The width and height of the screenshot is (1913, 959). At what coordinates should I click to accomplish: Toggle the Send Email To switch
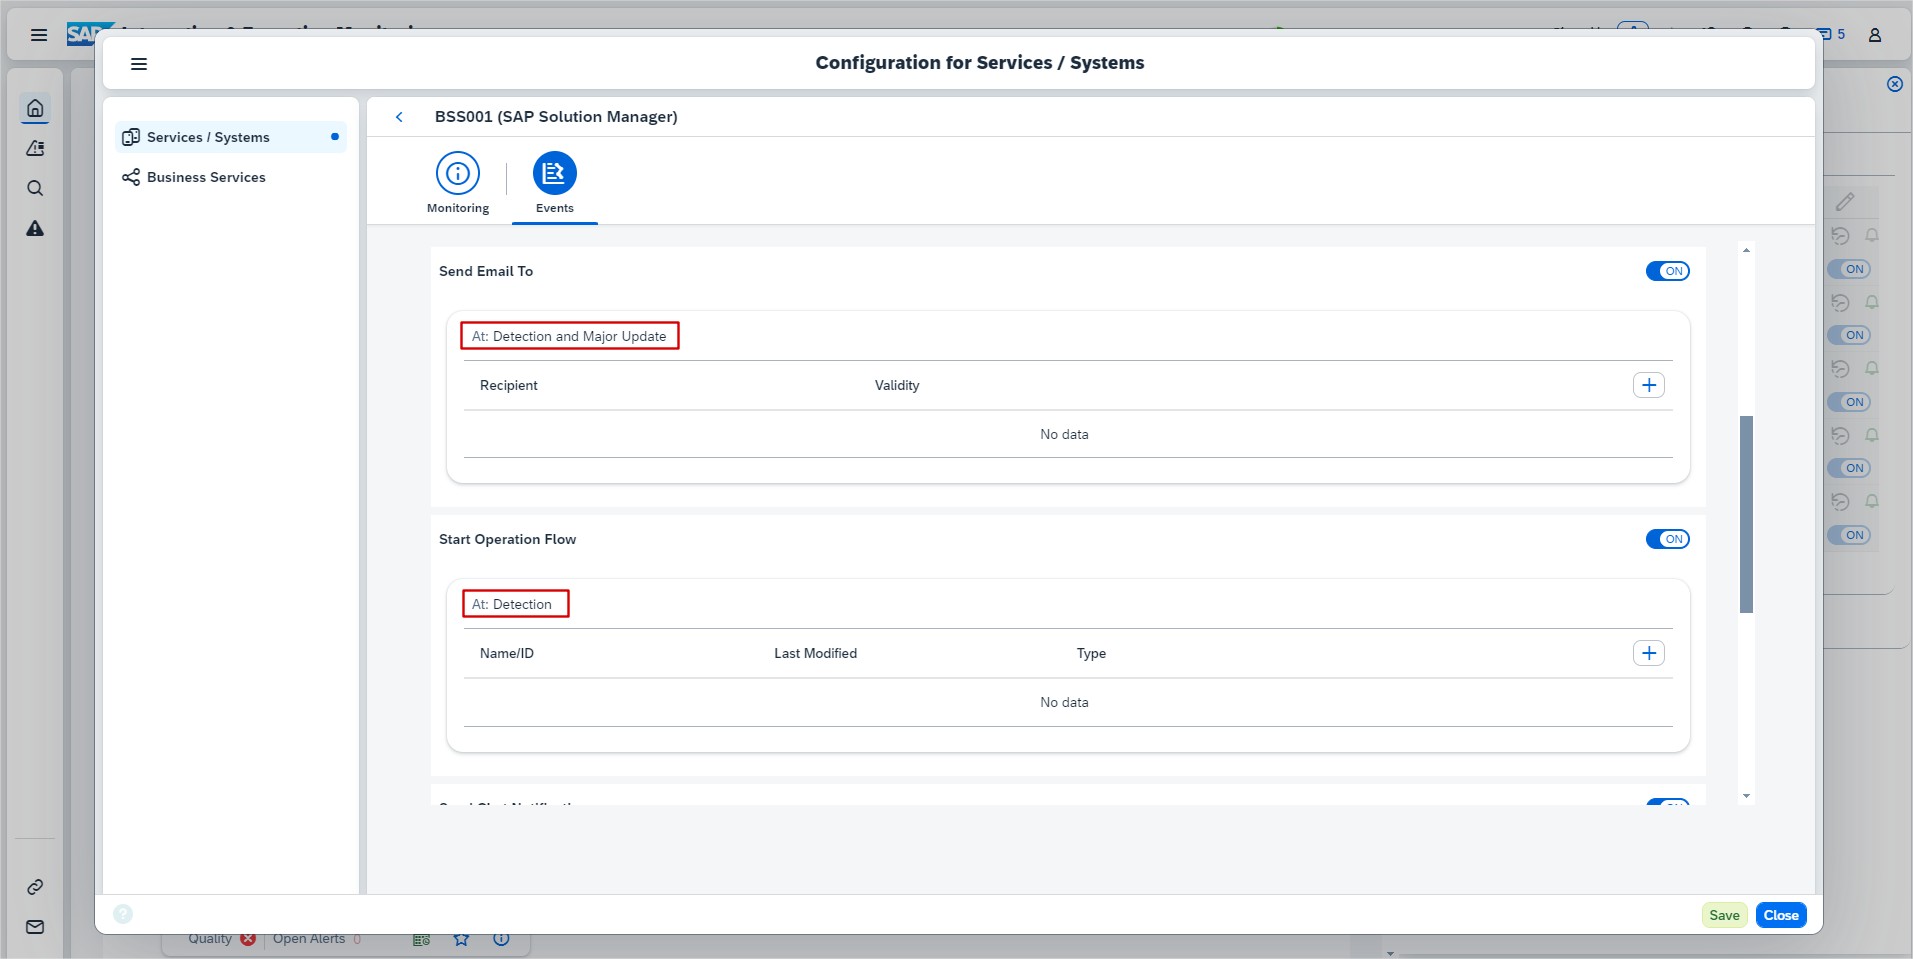(x=1667, y=271)
